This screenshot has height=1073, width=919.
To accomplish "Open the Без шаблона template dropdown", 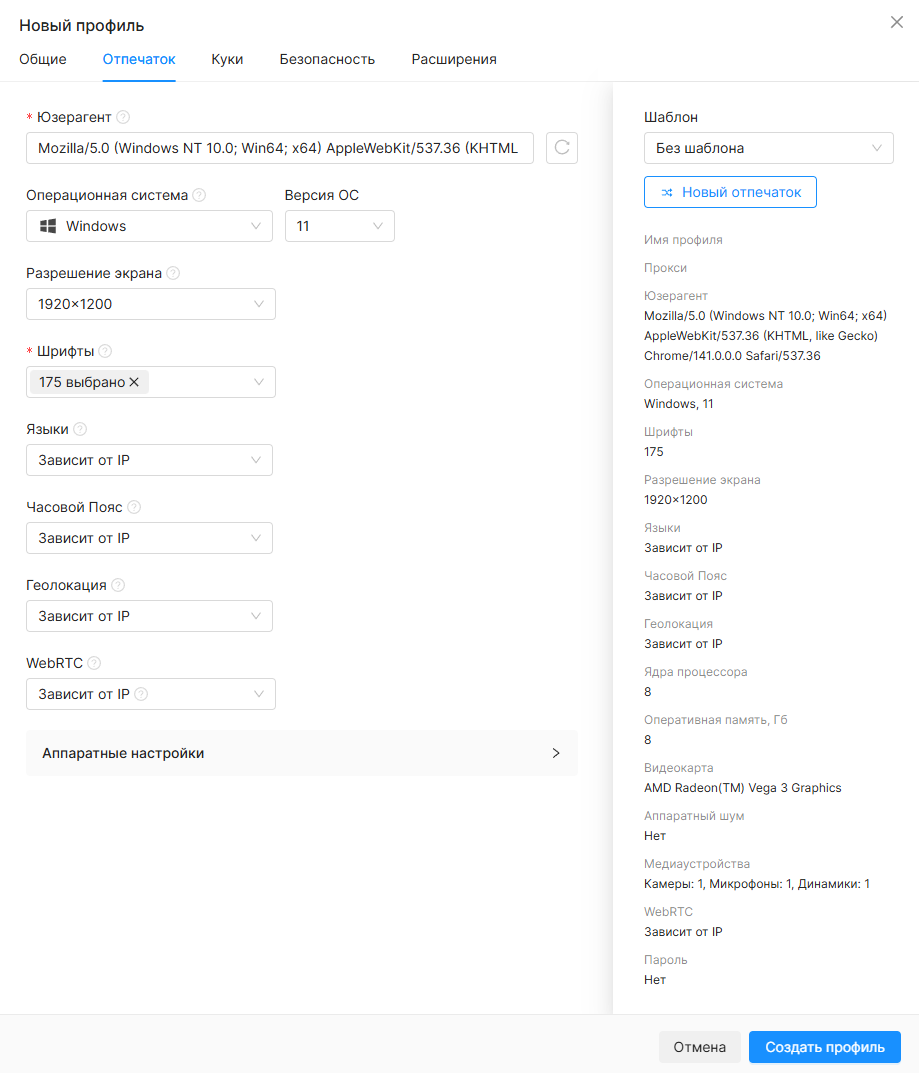I will point(768,148).
